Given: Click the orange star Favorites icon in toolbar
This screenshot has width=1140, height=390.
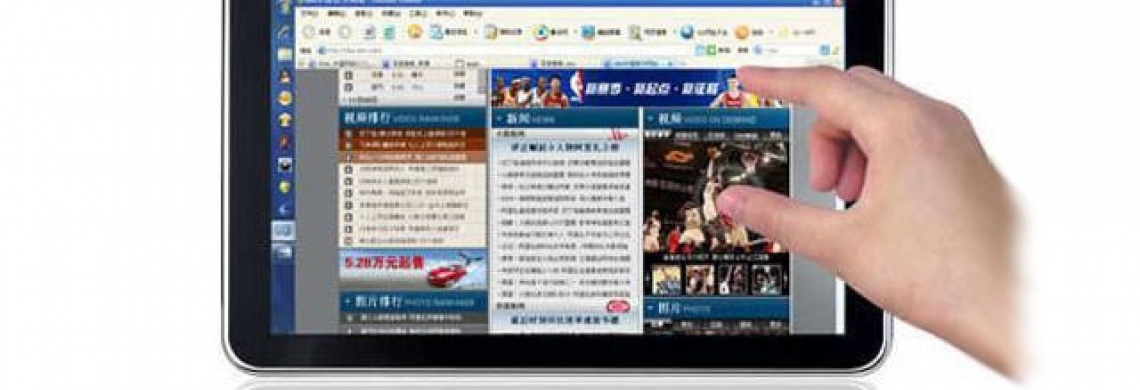Looking at the screenshot, I should click(414, 32).
